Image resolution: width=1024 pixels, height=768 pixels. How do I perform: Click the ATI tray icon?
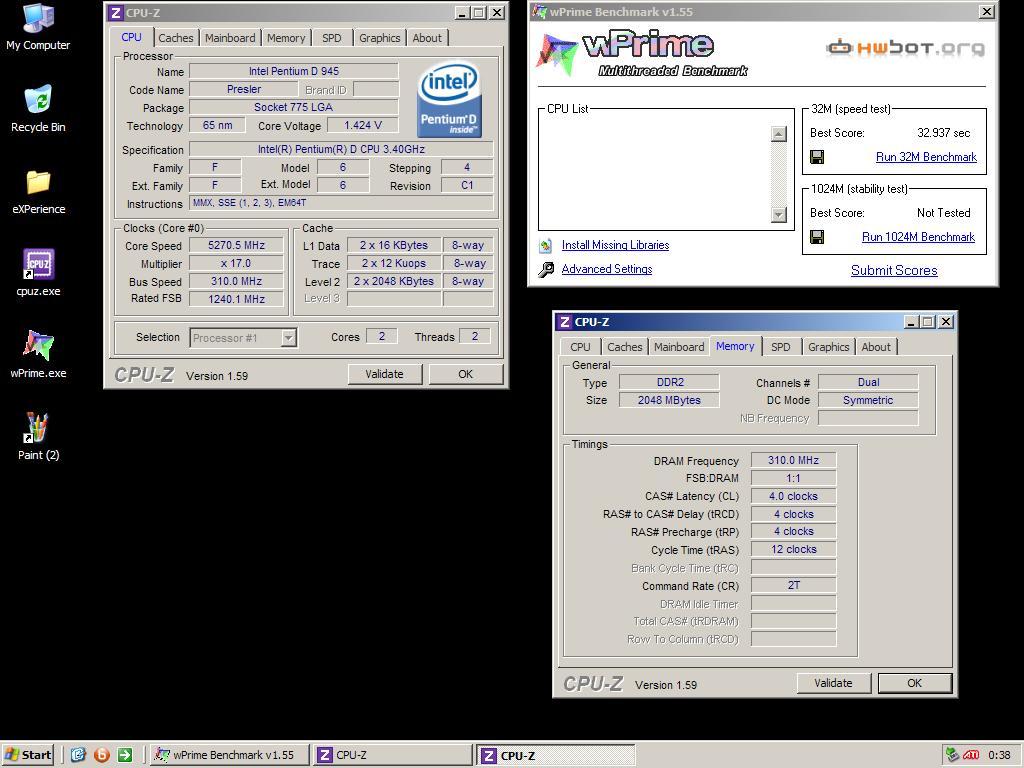coord(971,755)
